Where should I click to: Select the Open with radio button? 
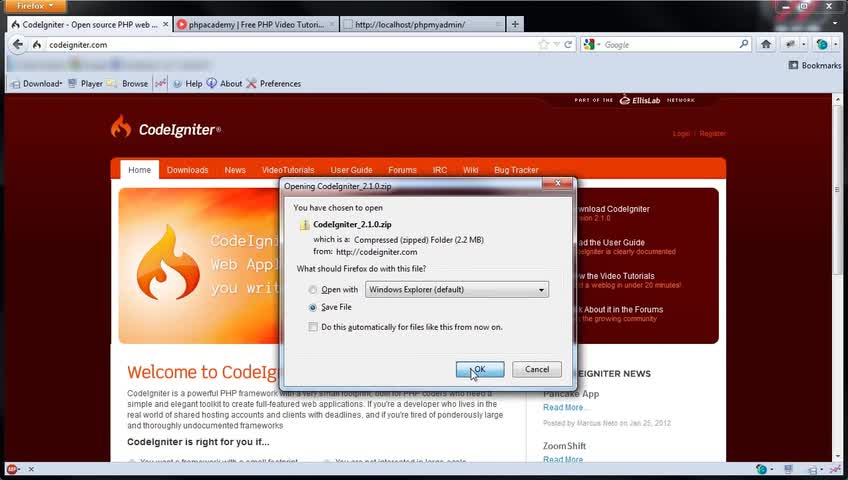(x=313, y=290)
